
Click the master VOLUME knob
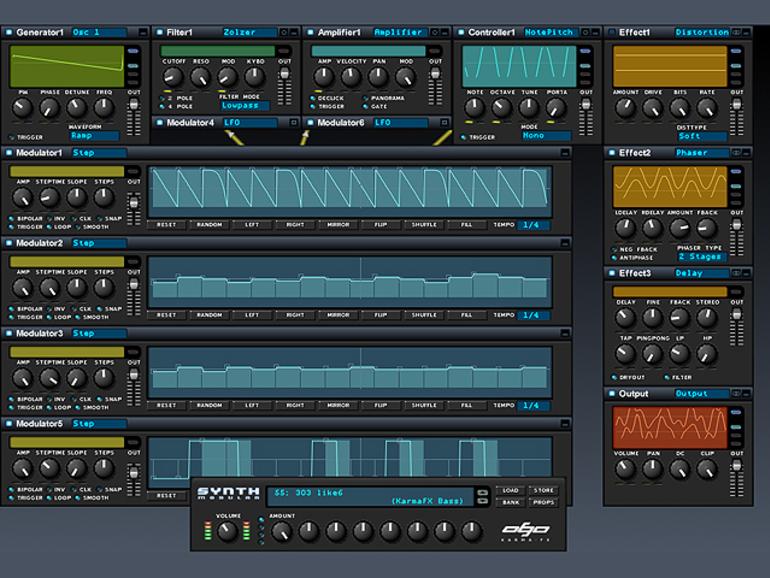[x=227, y=531]
